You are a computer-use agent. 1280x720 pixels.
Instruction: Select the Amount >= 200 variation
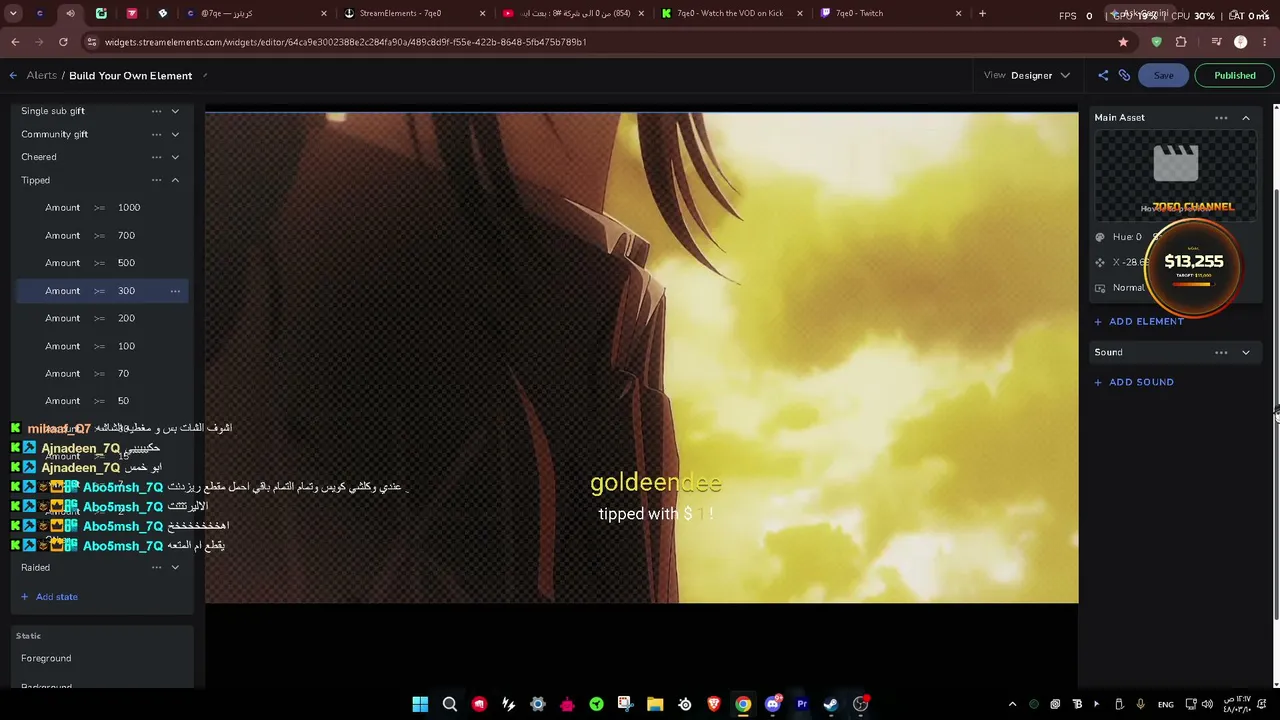click(102, 318)
